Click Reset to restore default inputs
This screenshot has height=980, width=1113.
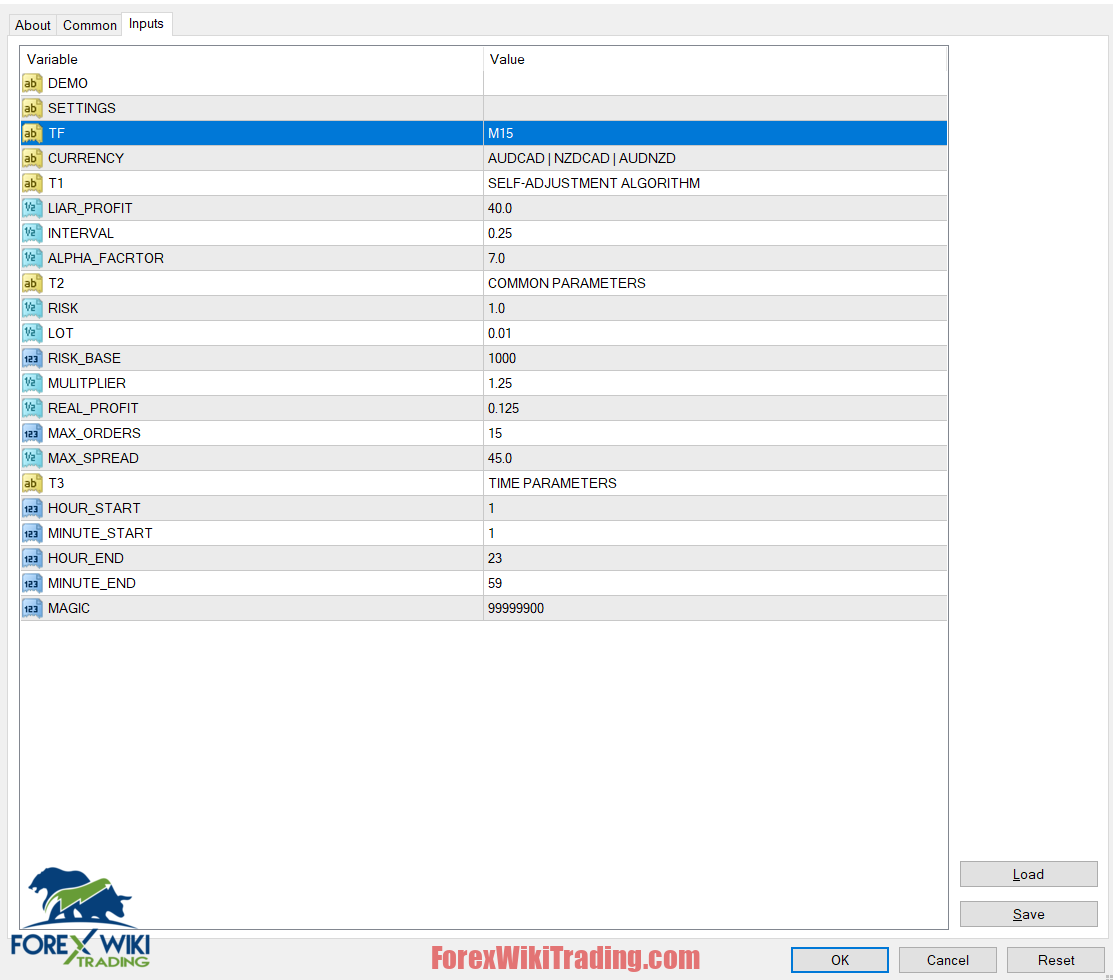pos(1055,959)
